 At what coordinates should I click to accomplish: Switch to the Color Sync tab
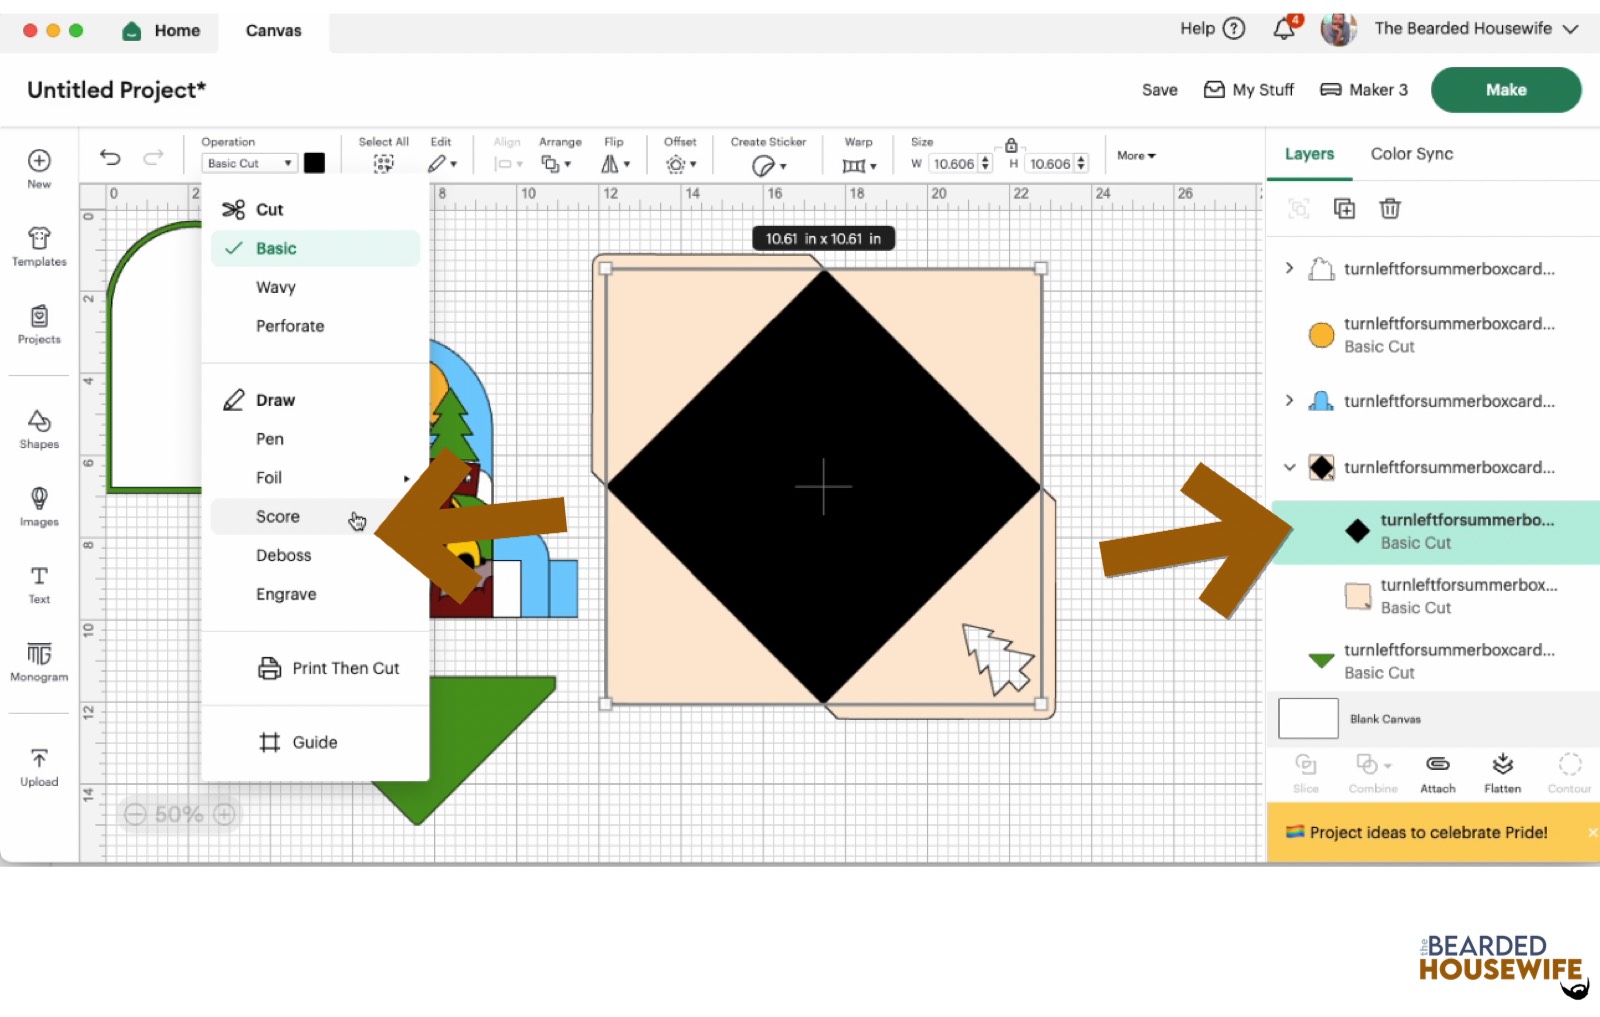click(1411, 153)
